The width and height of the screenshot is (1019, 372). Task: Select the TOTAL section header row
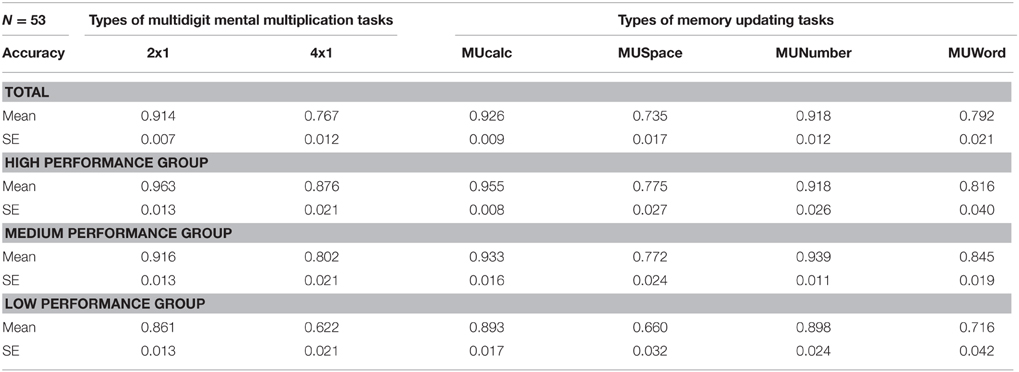pos(507,92)
